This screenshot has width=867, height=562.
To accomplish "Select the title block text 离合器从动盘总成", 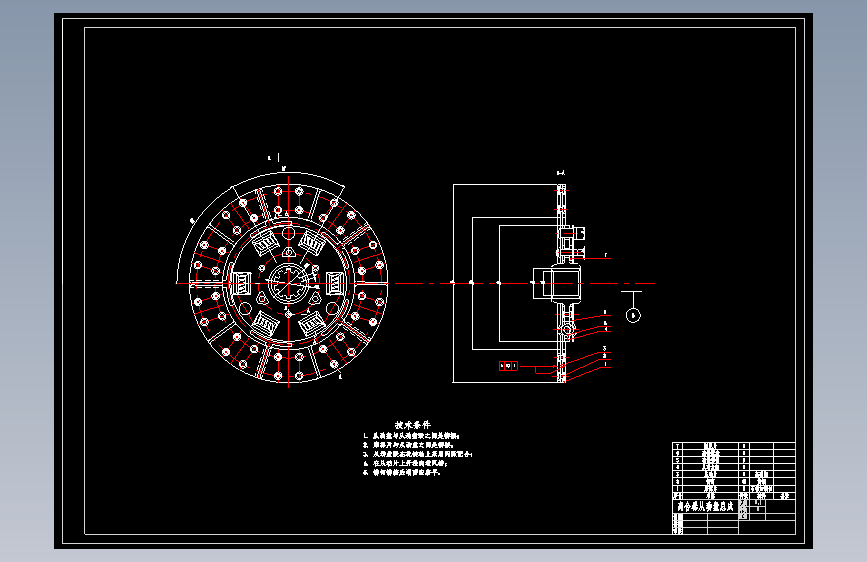I will [x=705, y=506].
